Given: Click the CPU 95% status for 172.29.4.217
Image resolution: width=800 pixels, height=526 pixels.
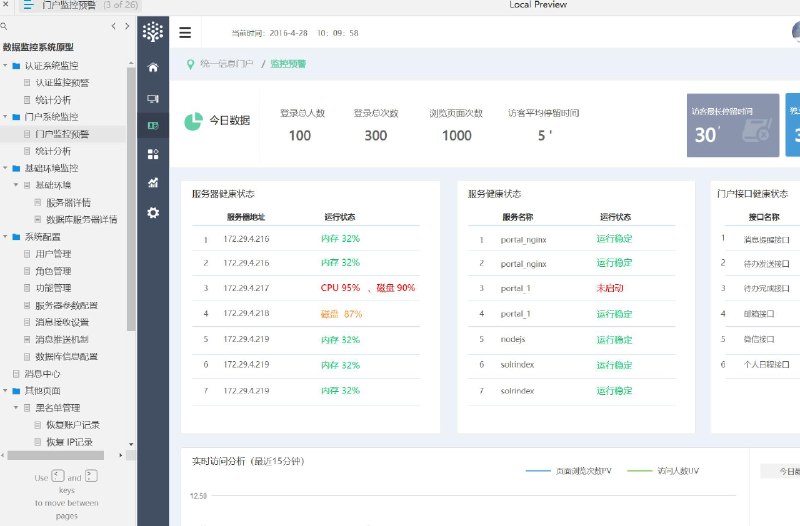Looking at the screenshot, I should tap(340, 288).
